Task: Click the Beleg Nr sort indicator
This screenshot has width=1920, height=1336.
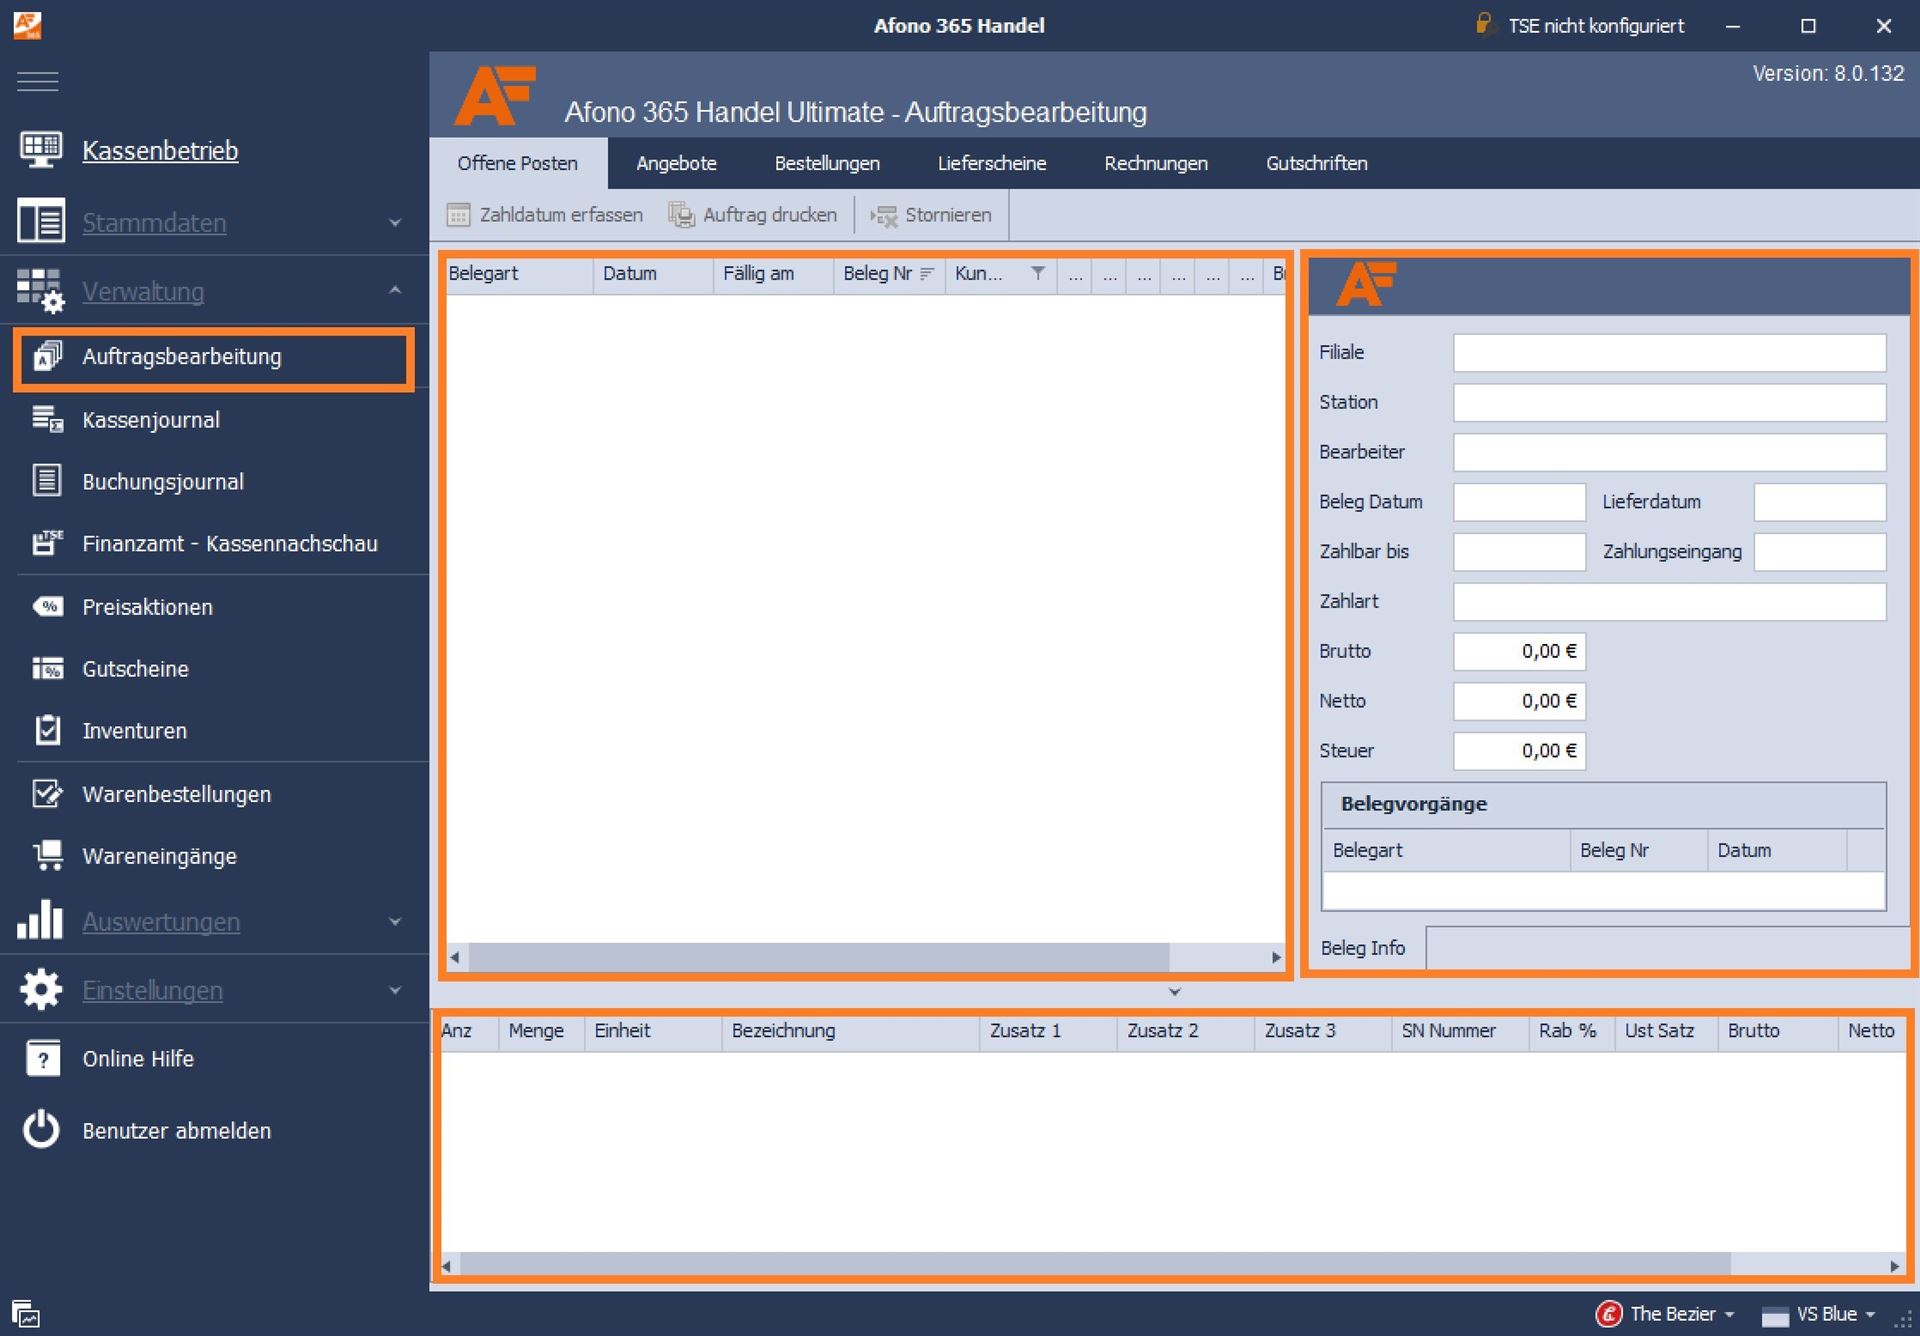Action: [x=927, y=274]
